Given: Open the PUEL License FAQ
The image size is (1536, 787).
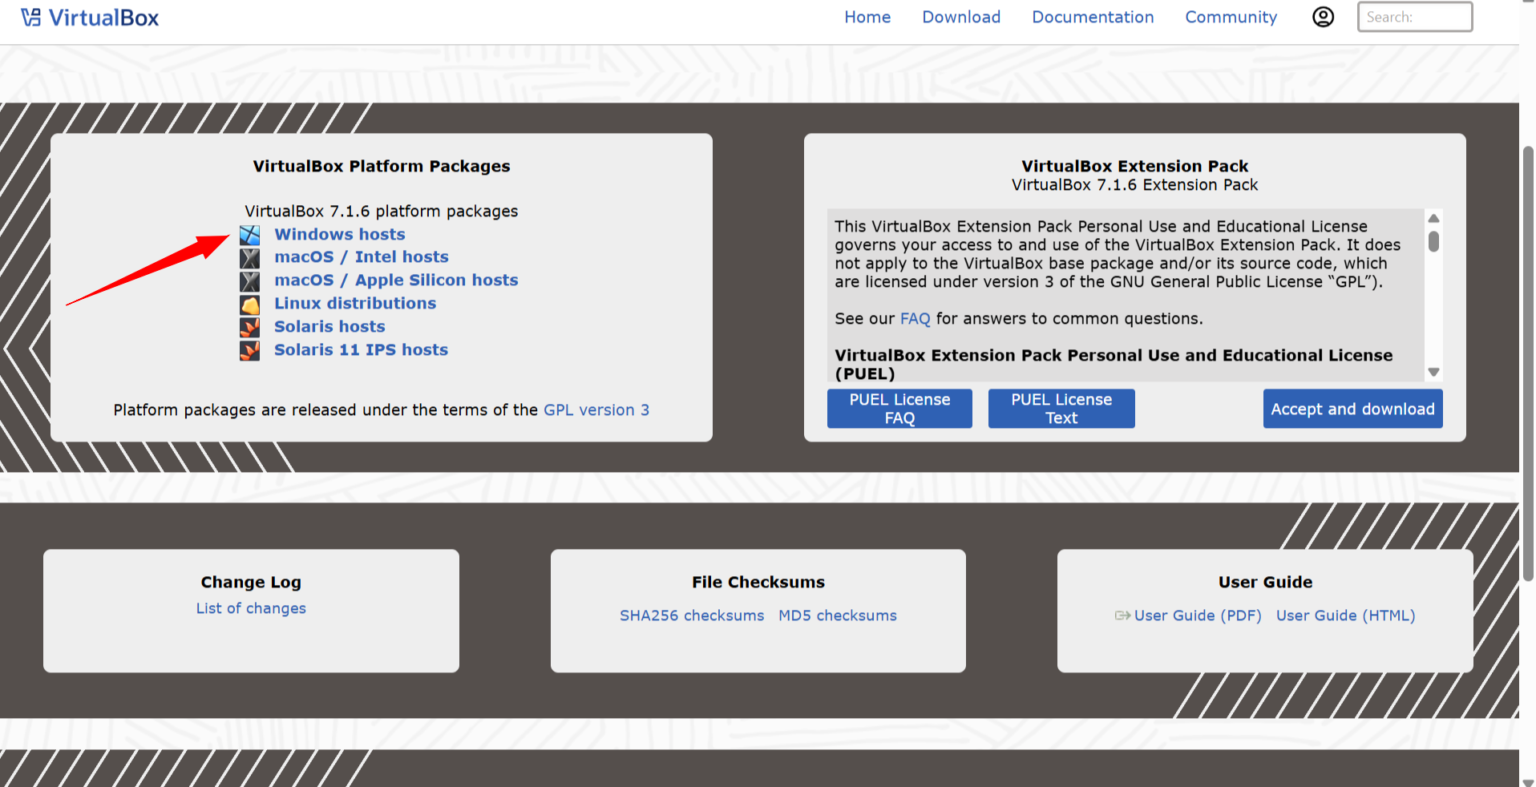Looking at the screenshot, I should 899,408.
